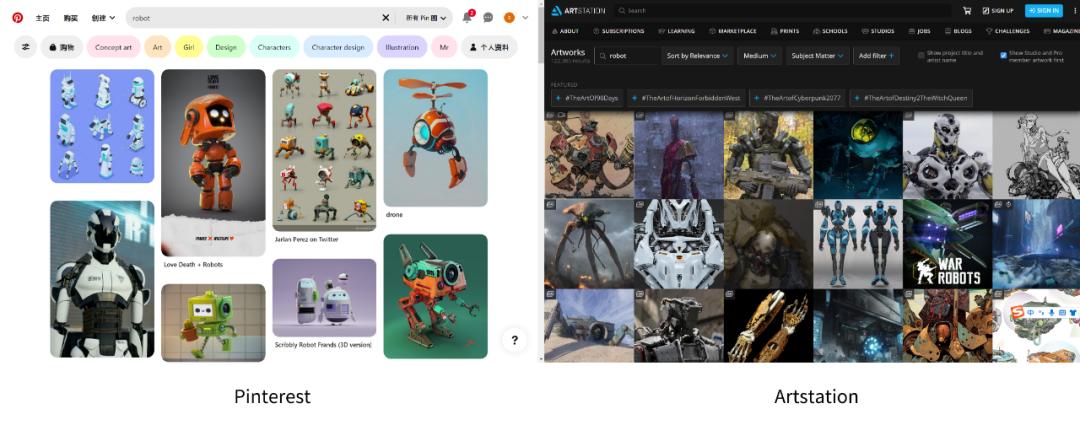Uncheck Show Studio and Pro member artwork first

click(1003, 55)
